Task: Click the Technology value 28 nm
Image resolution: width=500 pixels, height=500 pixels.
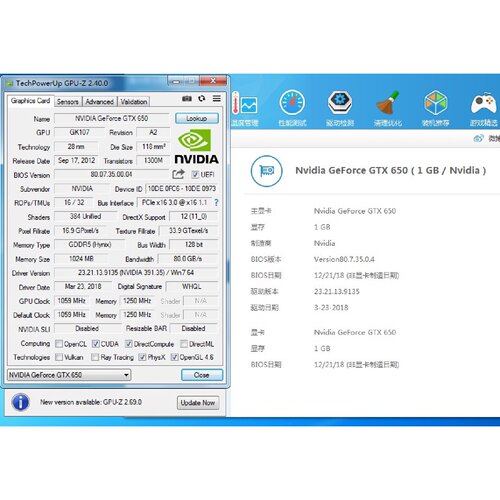Action: click(x=76, y=147)
